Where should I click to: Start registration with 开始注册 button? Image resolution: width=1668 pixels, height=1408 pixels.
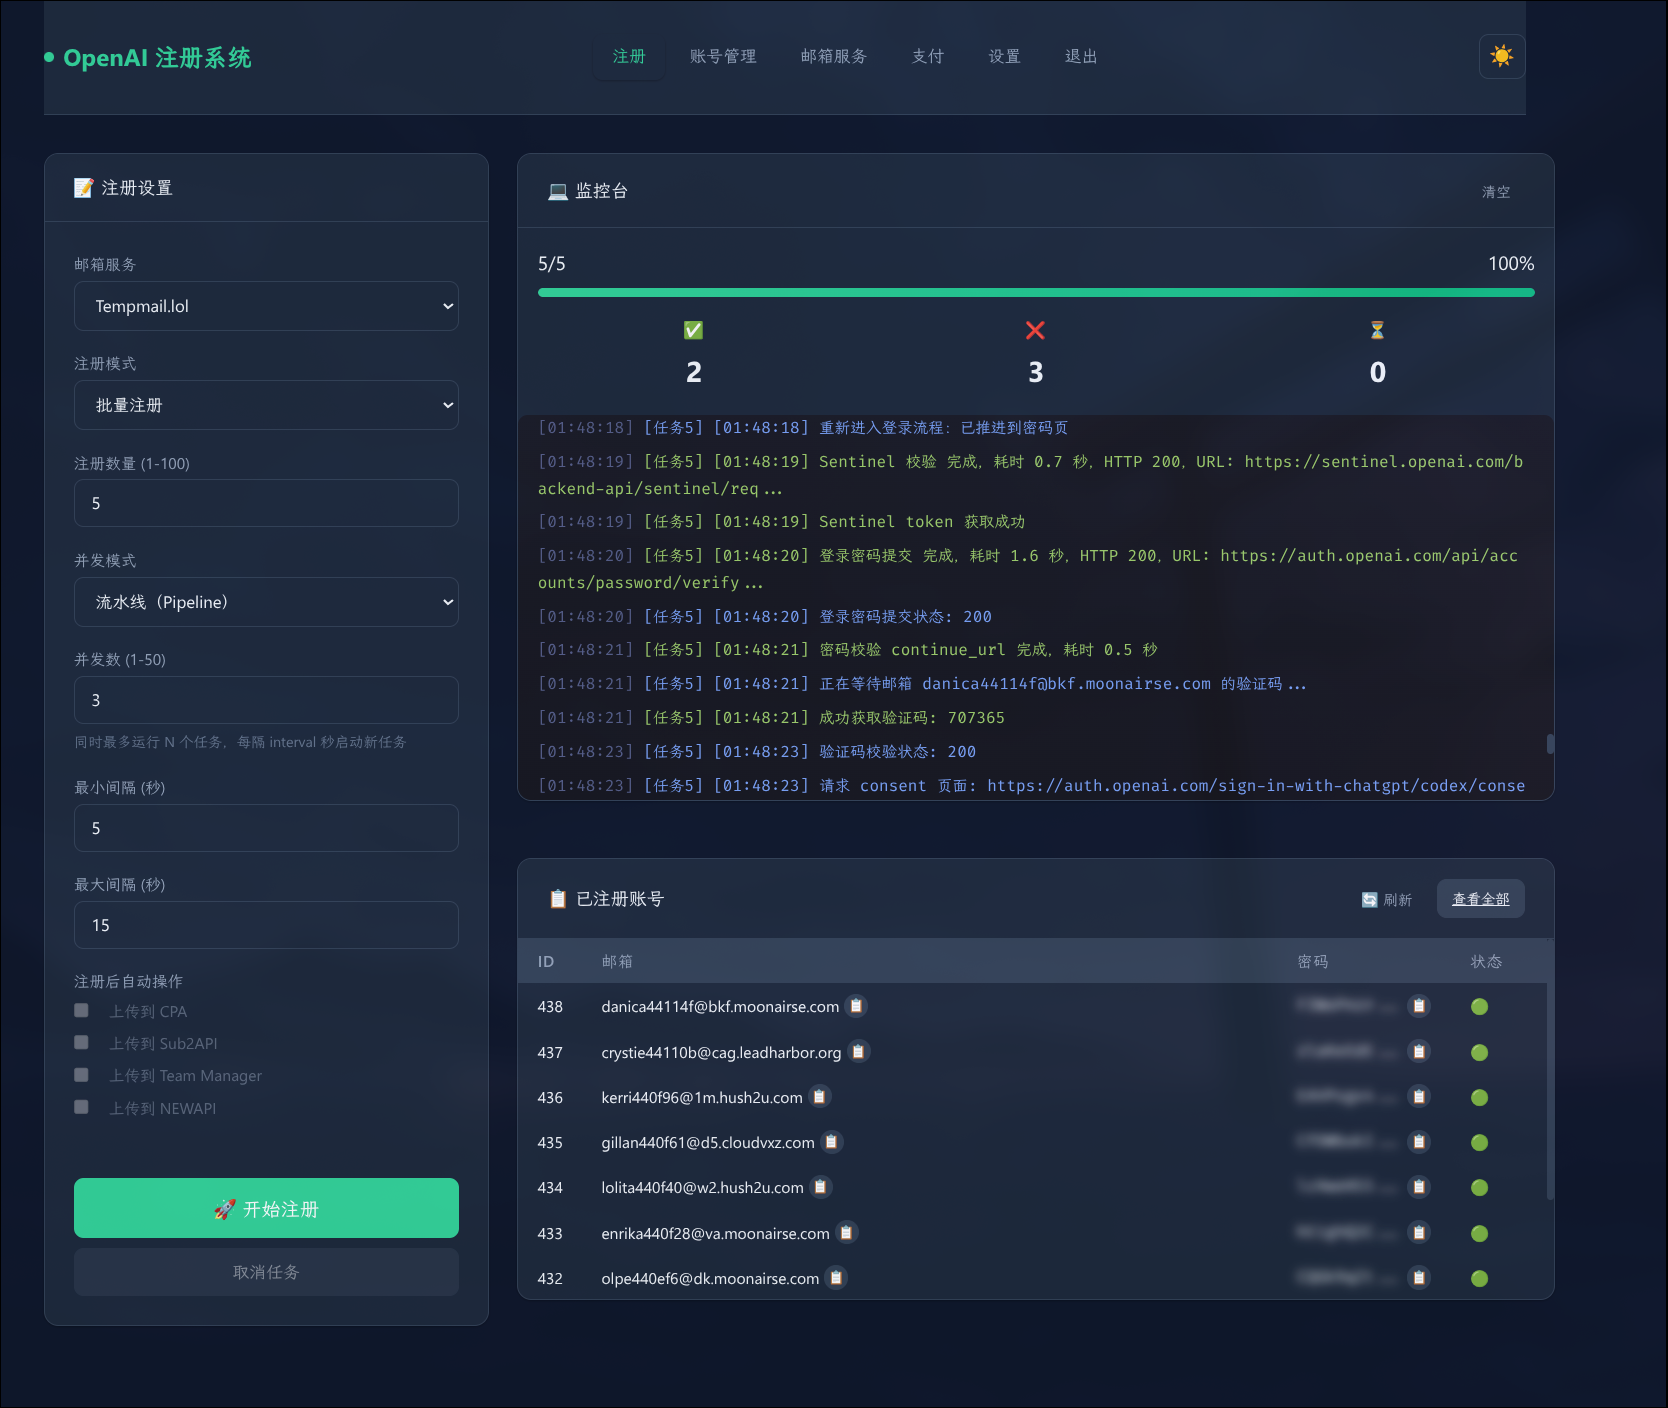266,1208
